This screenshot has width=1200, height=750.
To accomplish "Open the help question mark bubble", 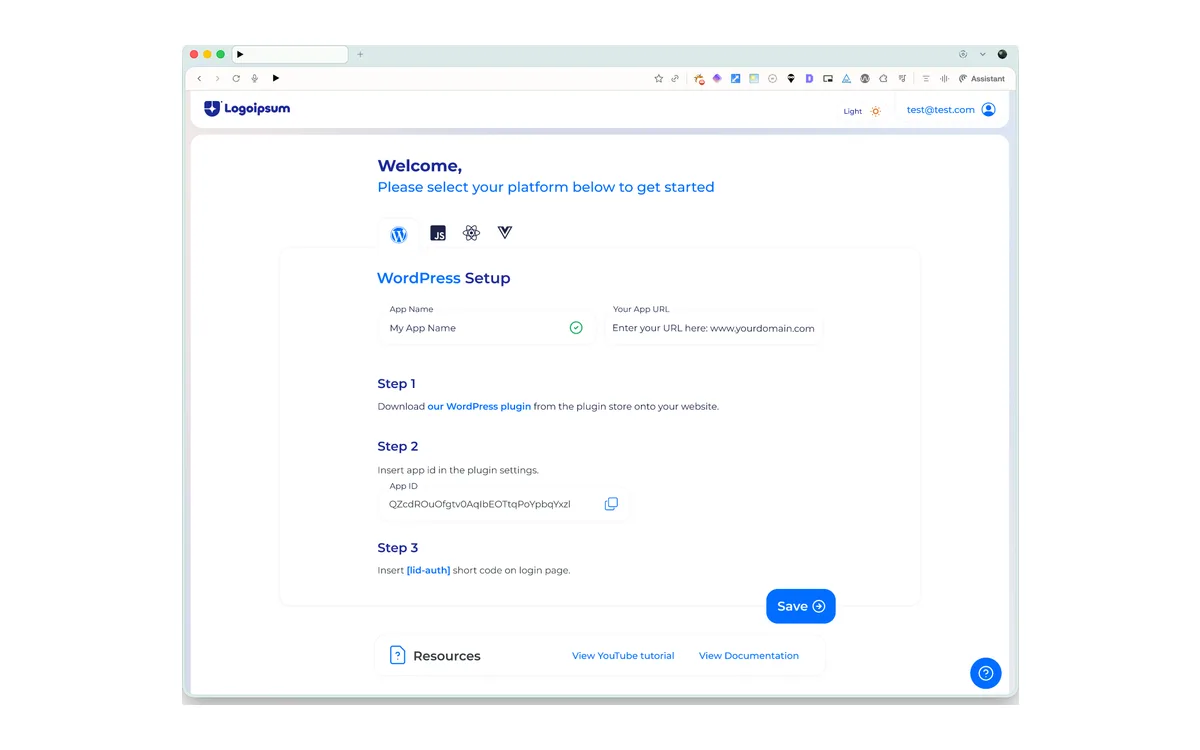I will click(x=986, y=673).
